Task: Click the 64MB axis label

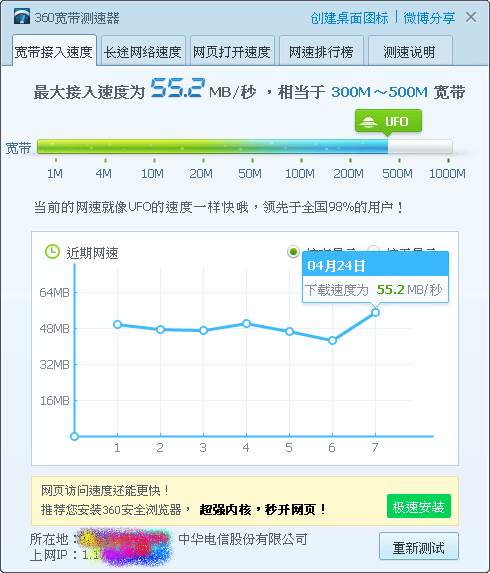Action: (x=54, y=292)
